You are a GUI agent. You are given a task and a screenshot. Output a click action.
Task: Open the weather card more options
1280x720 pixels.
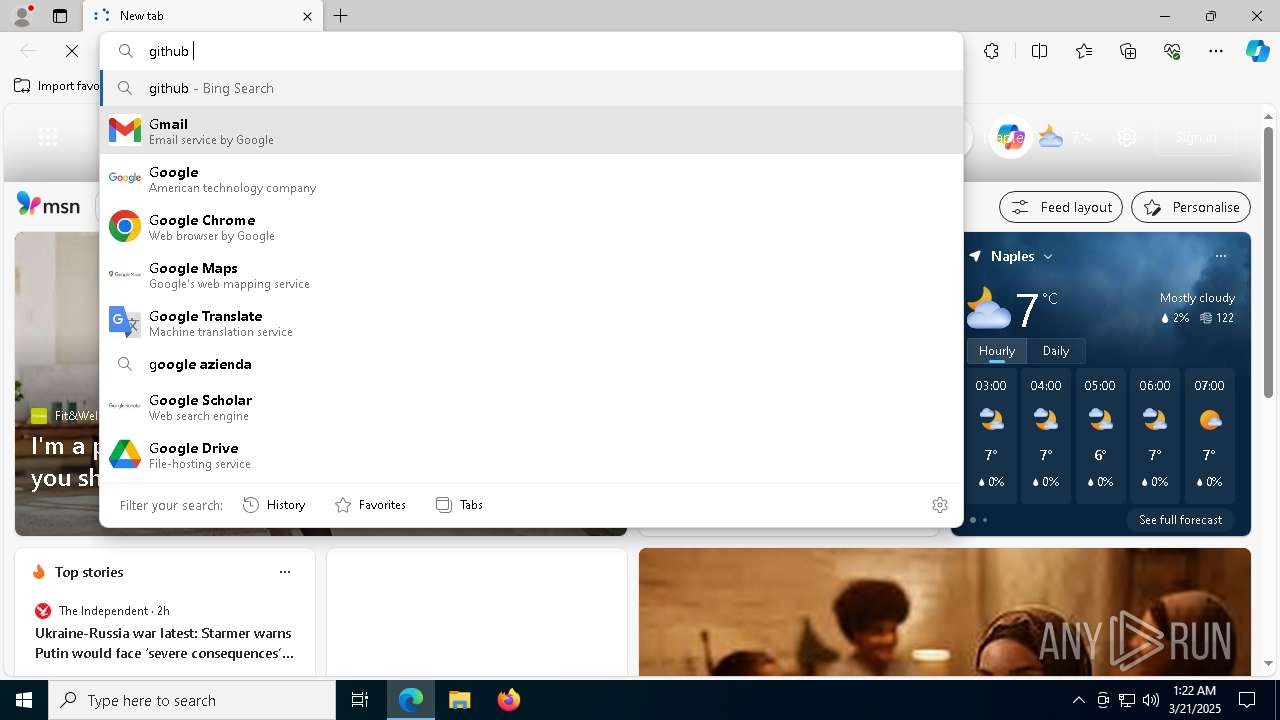coord(1221,256)
